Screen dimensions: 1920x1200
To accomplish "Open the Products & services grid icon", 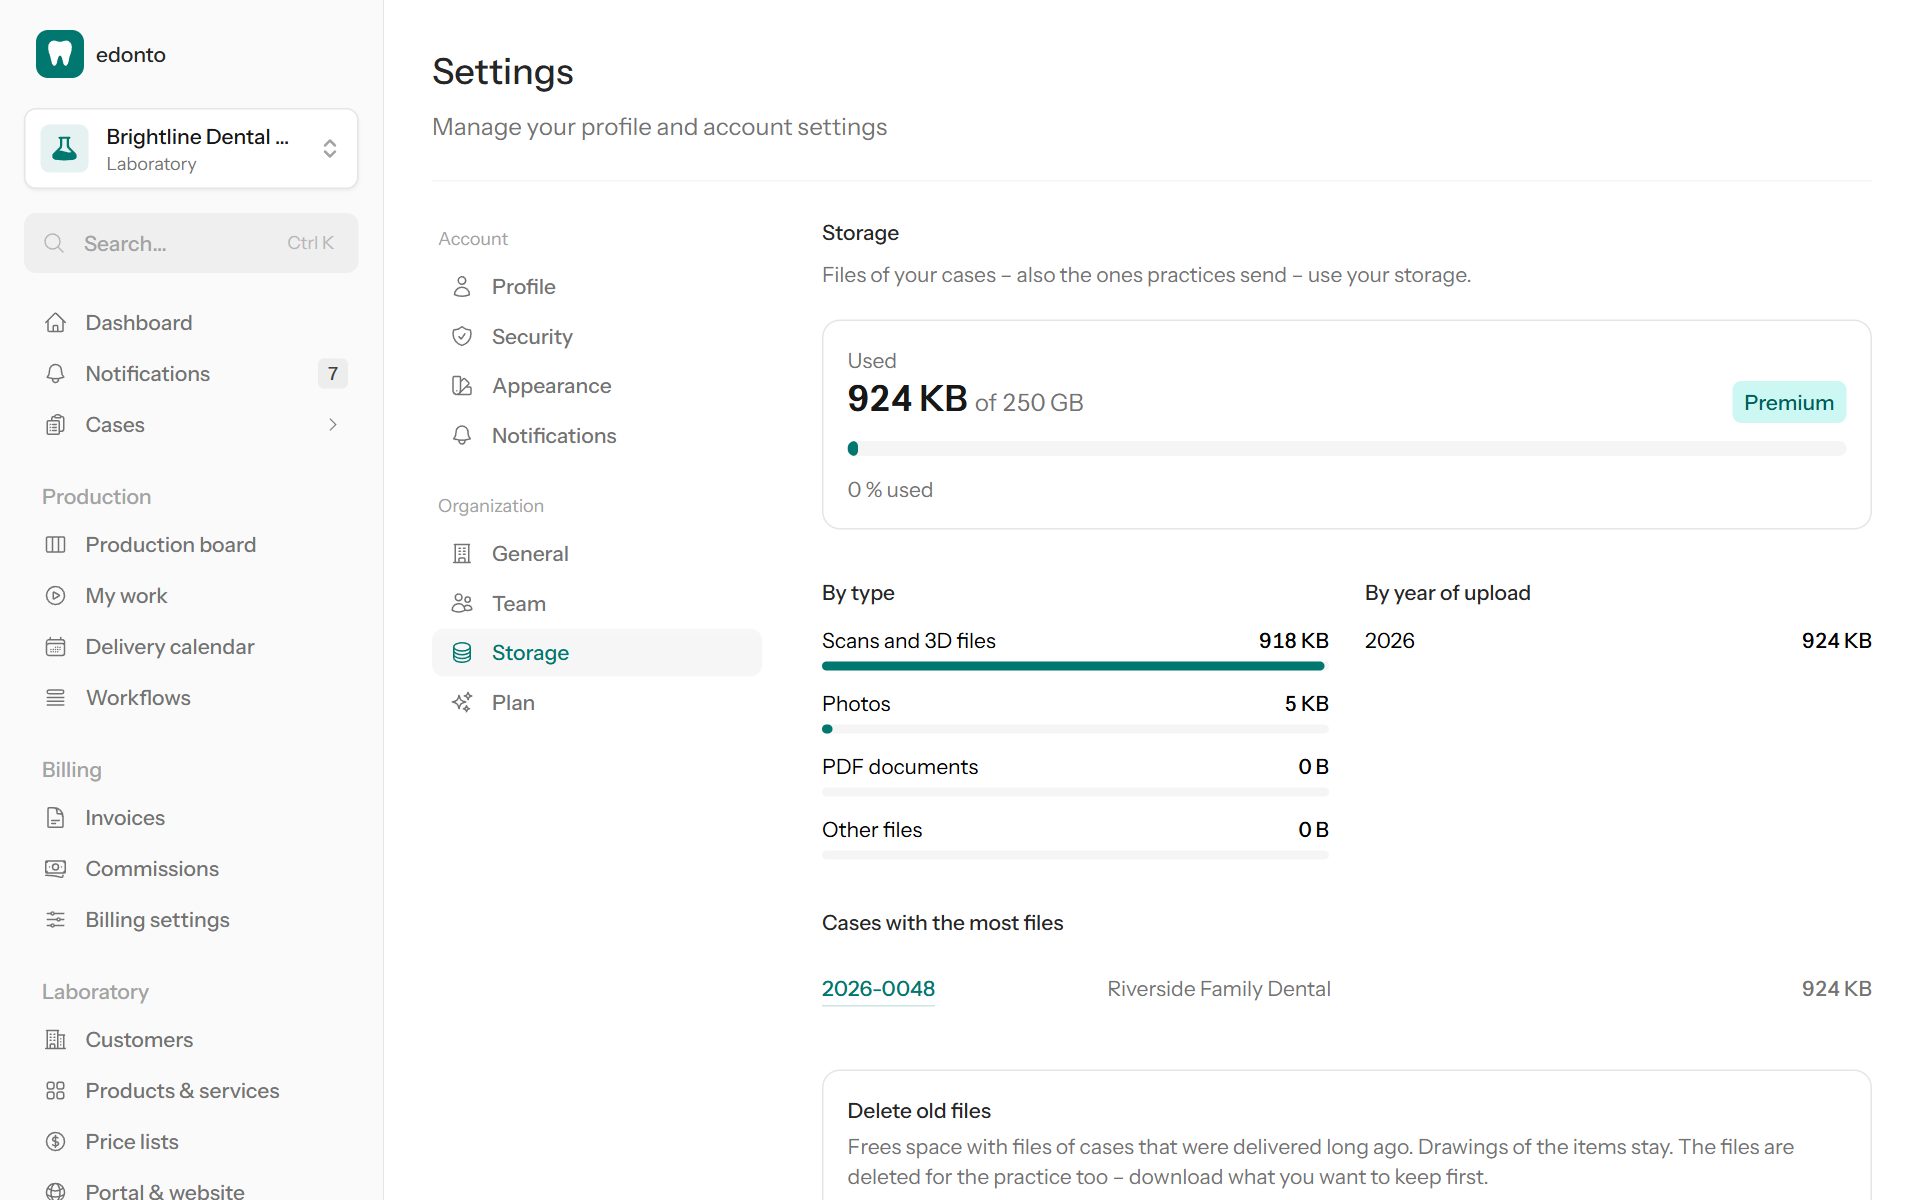I will [56, 1091].
